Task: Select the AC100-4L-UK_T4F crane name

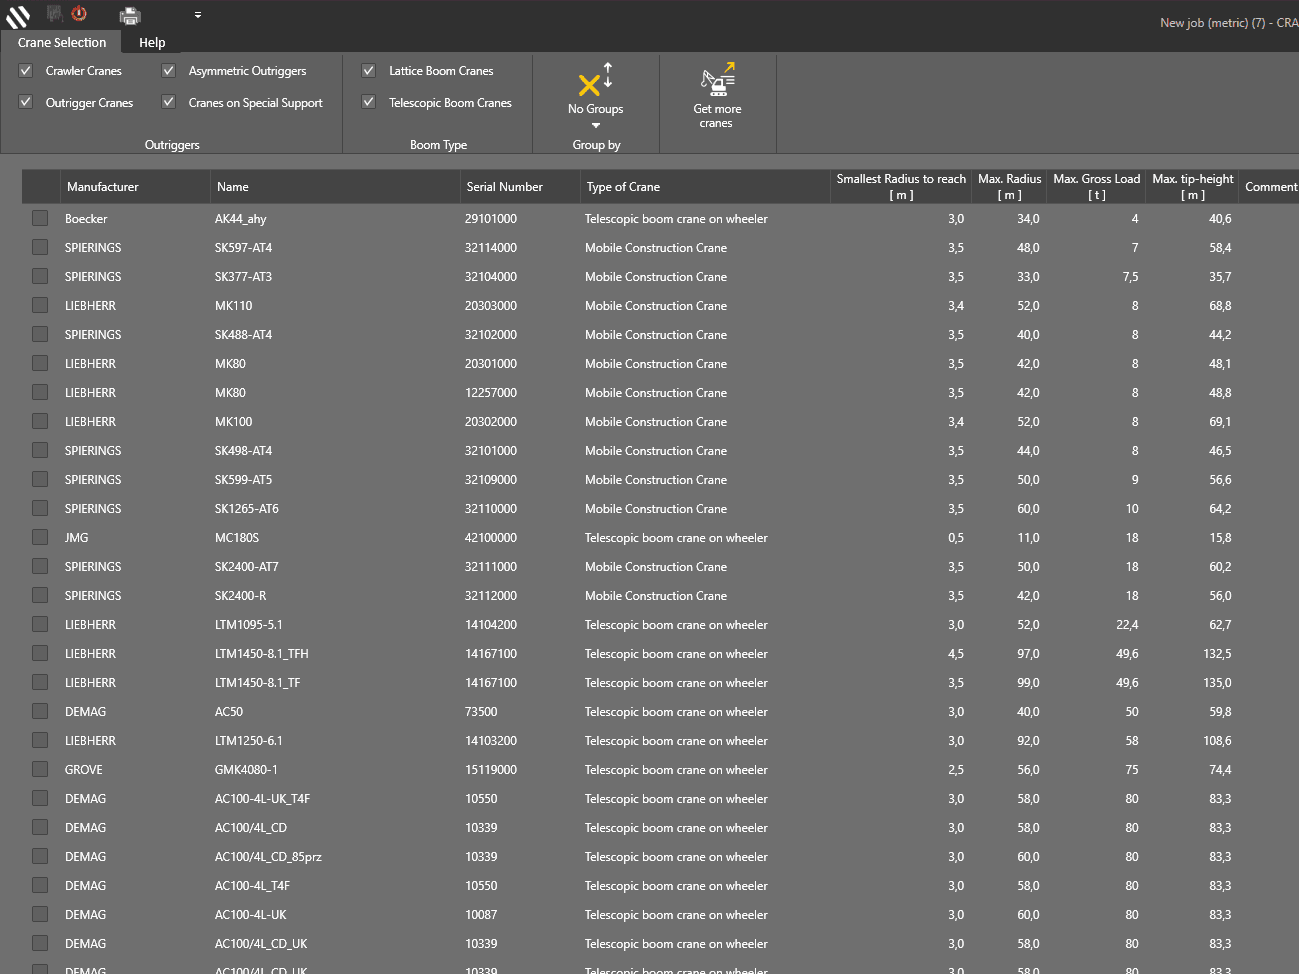Action: (262, 799)
